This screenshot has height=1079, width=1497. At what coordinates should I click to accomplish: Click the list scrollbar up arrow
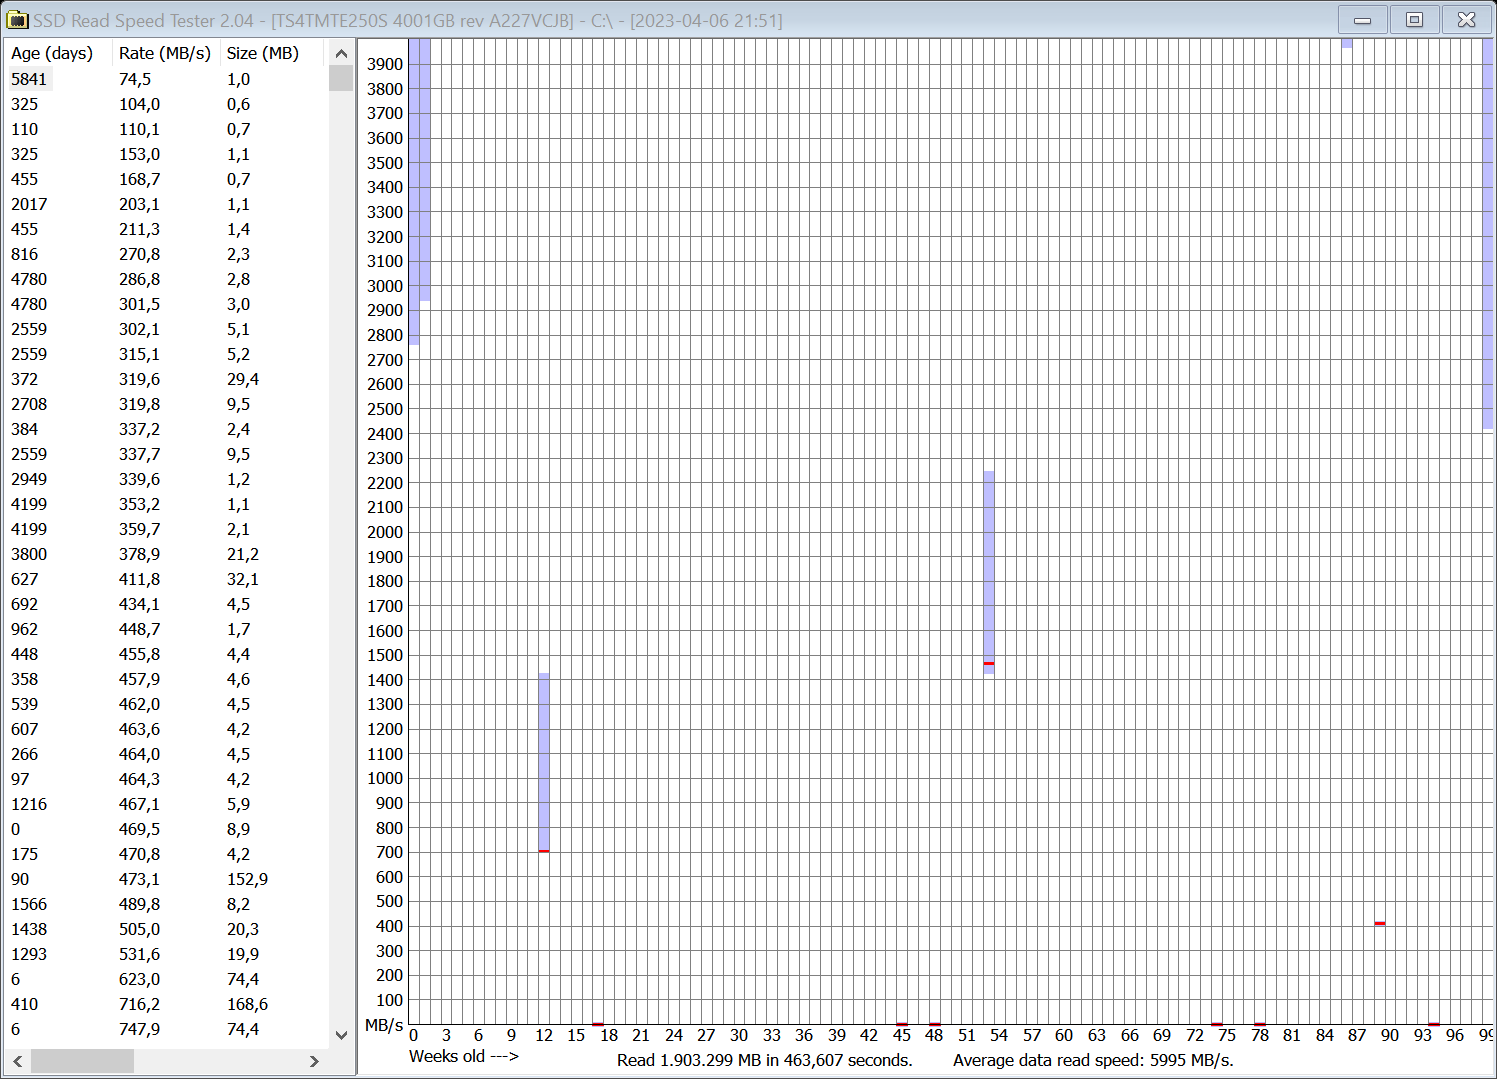[x=341, y=53]
